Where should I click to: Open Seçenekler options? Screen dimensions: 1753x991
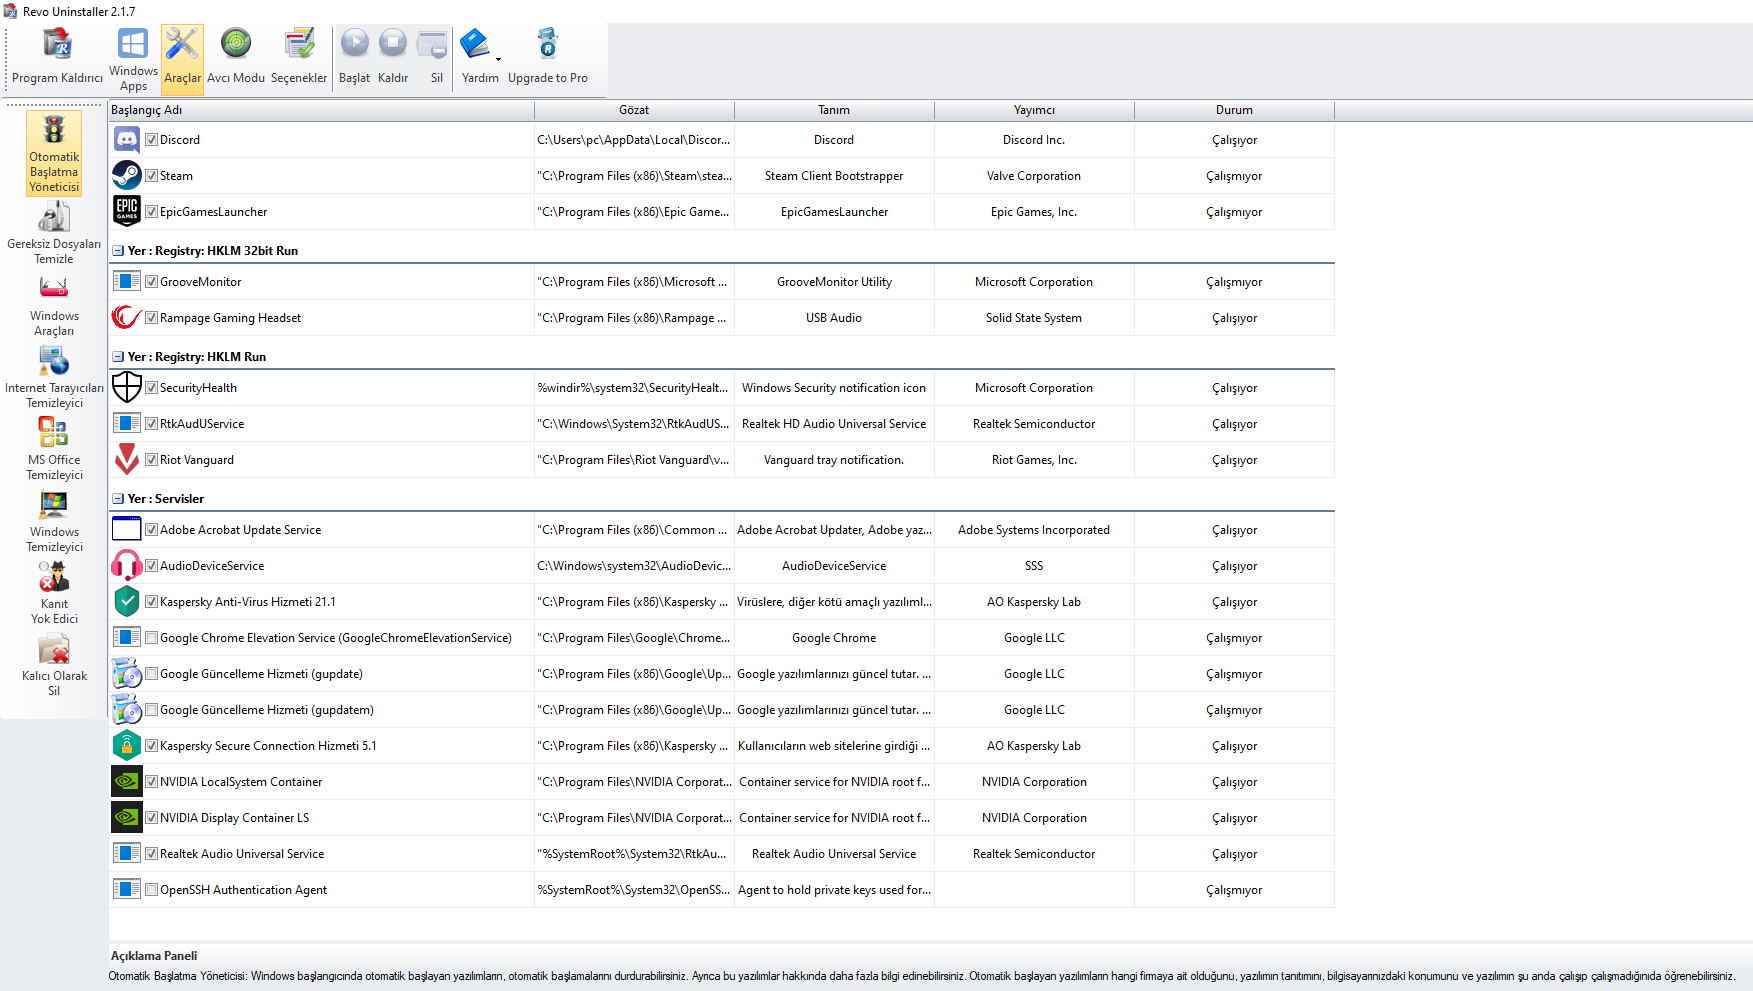299,57
